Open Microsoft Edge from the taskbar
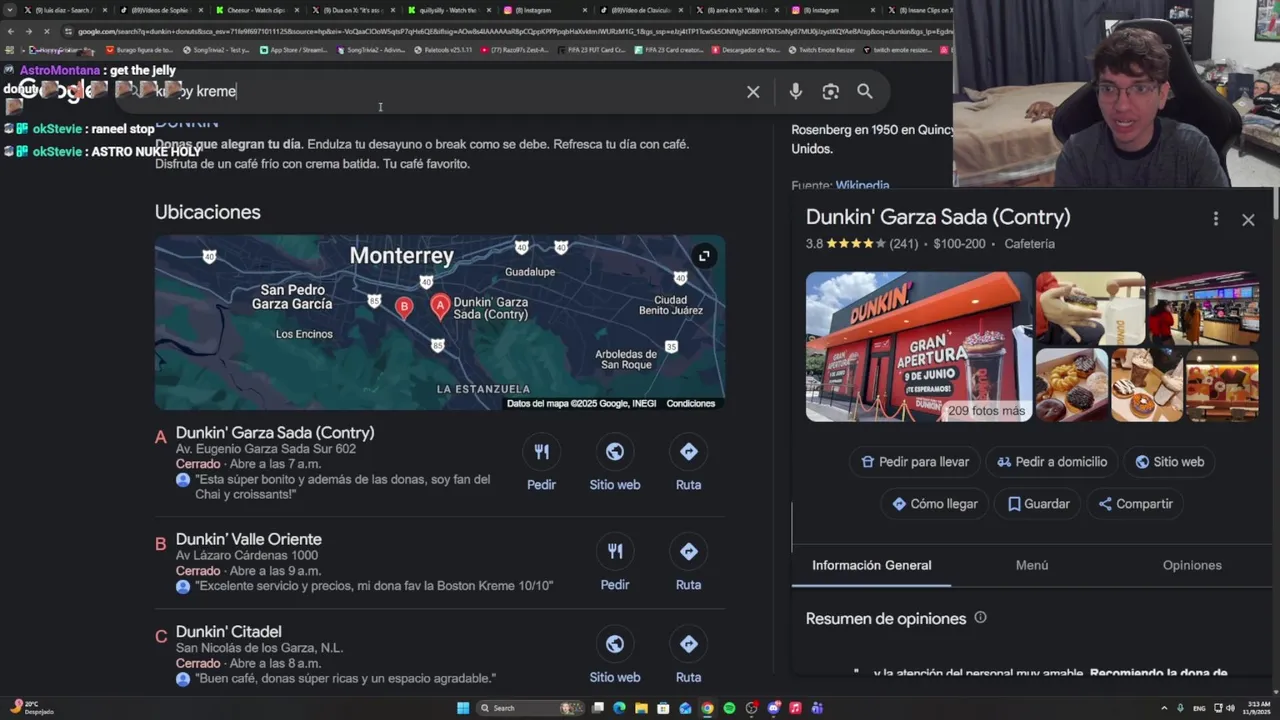 (x=619, y=708)
